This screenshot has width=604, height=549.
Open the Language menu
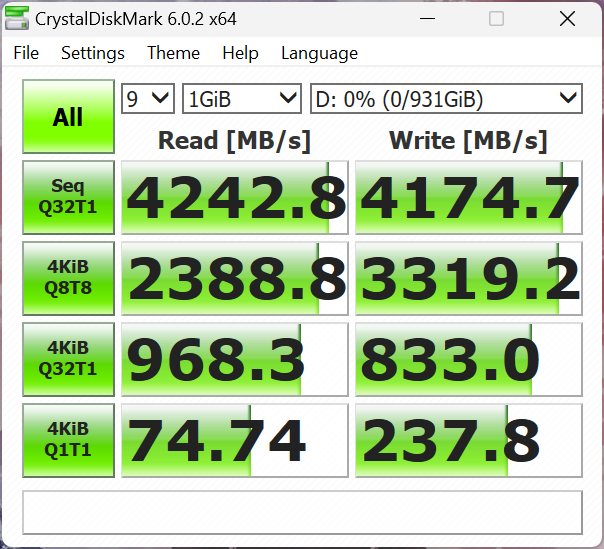coord(319,53)
